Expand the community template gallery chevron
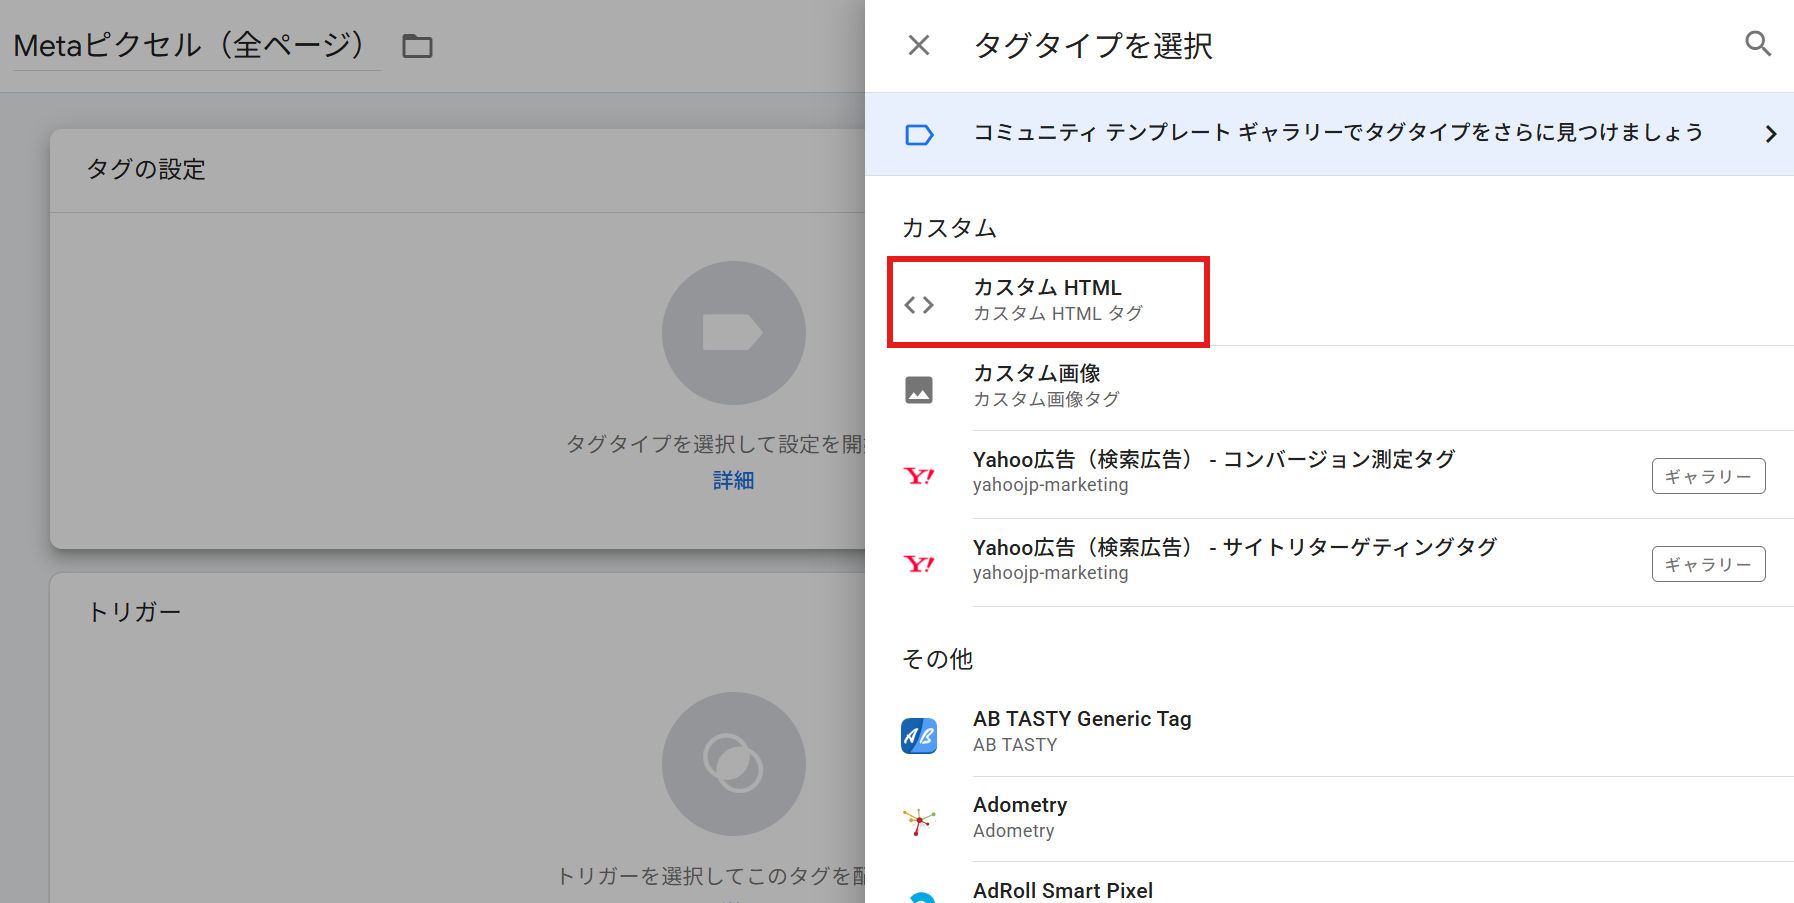The image size is (1794, 903). [x=1770, y=134]
